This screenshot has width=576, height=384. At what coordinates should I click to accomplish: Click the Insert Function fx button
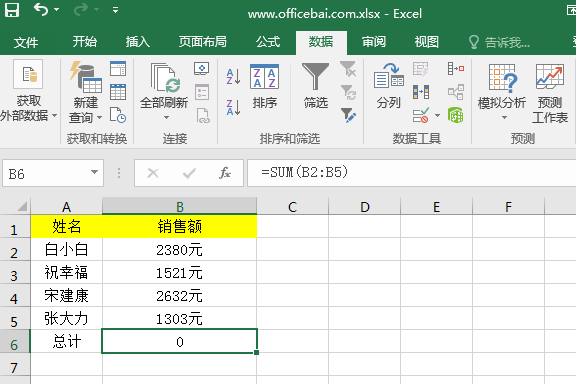225,173
